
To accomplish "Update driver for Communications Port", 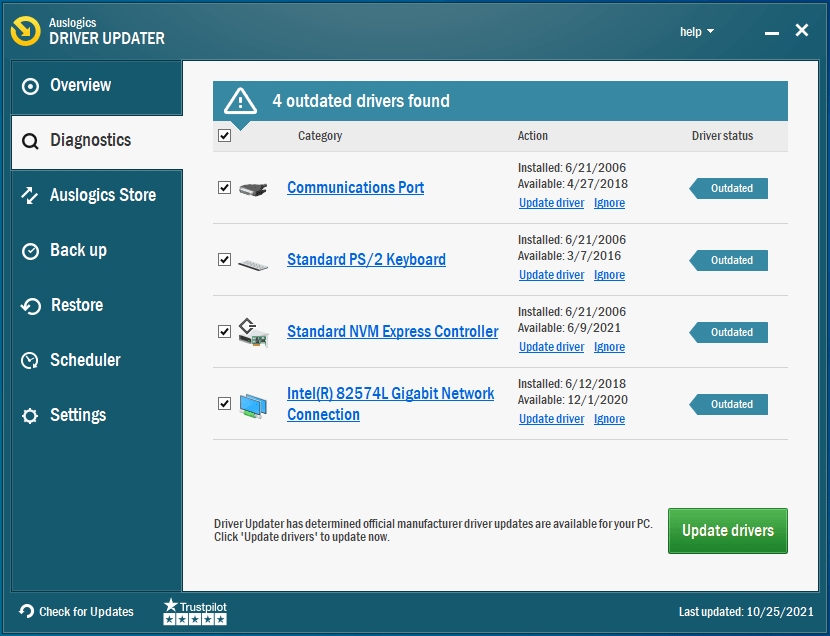I will (x=551, y=202).
